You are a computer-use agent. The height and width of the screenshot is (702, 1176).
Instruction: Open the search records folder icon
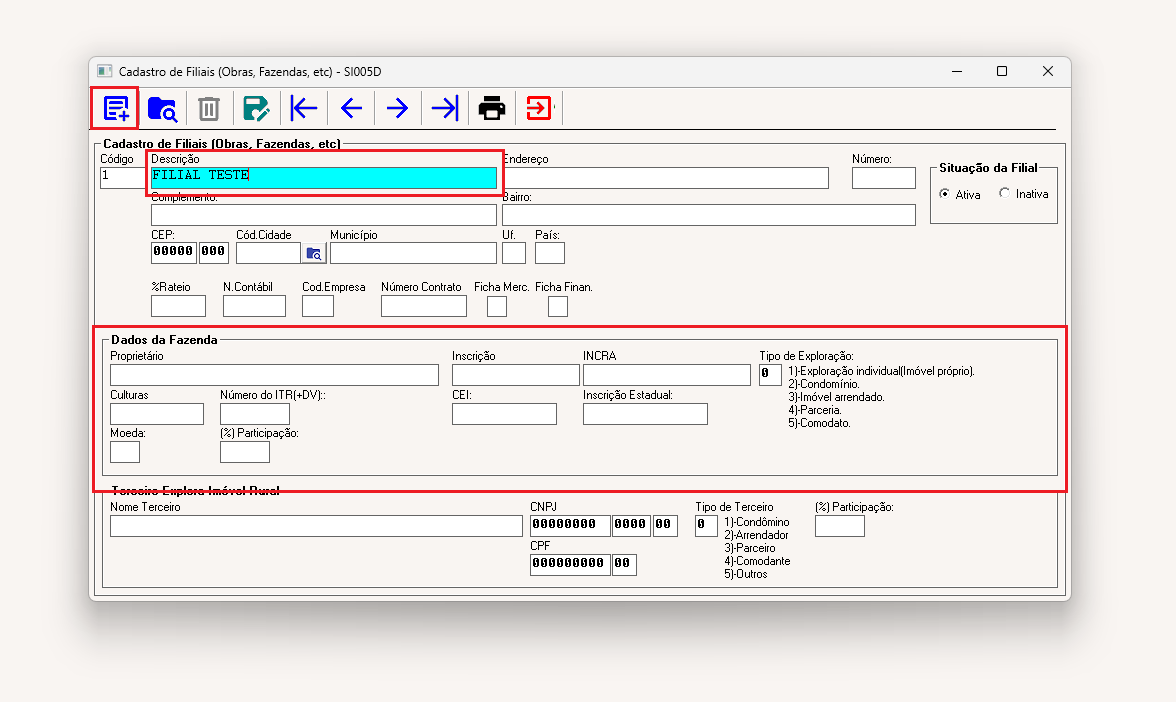162,109
